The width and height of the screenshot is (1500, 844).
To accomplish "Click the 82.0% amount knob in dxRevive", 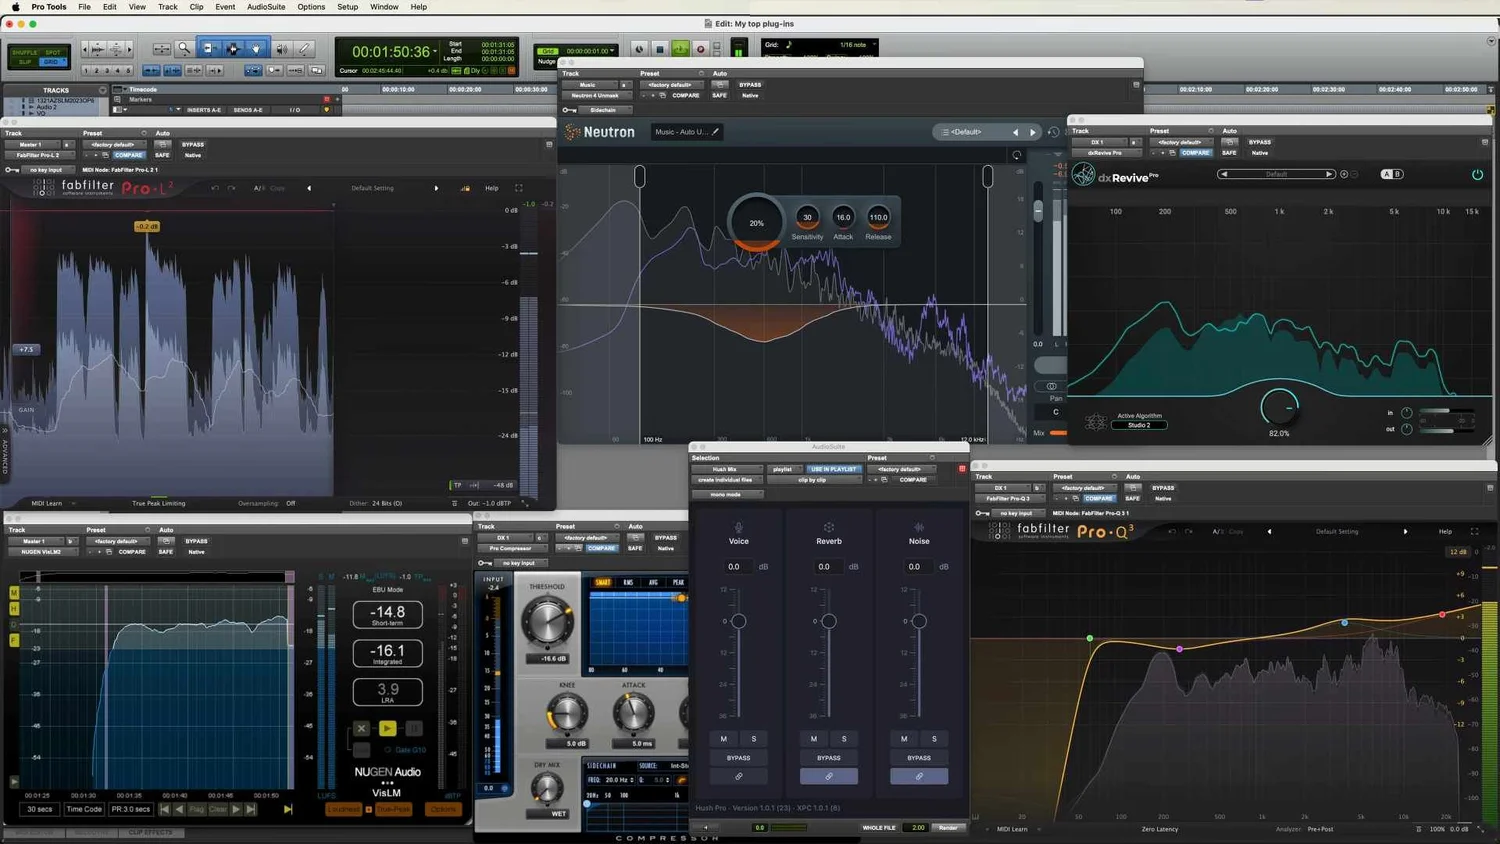I will (1278, 407).
